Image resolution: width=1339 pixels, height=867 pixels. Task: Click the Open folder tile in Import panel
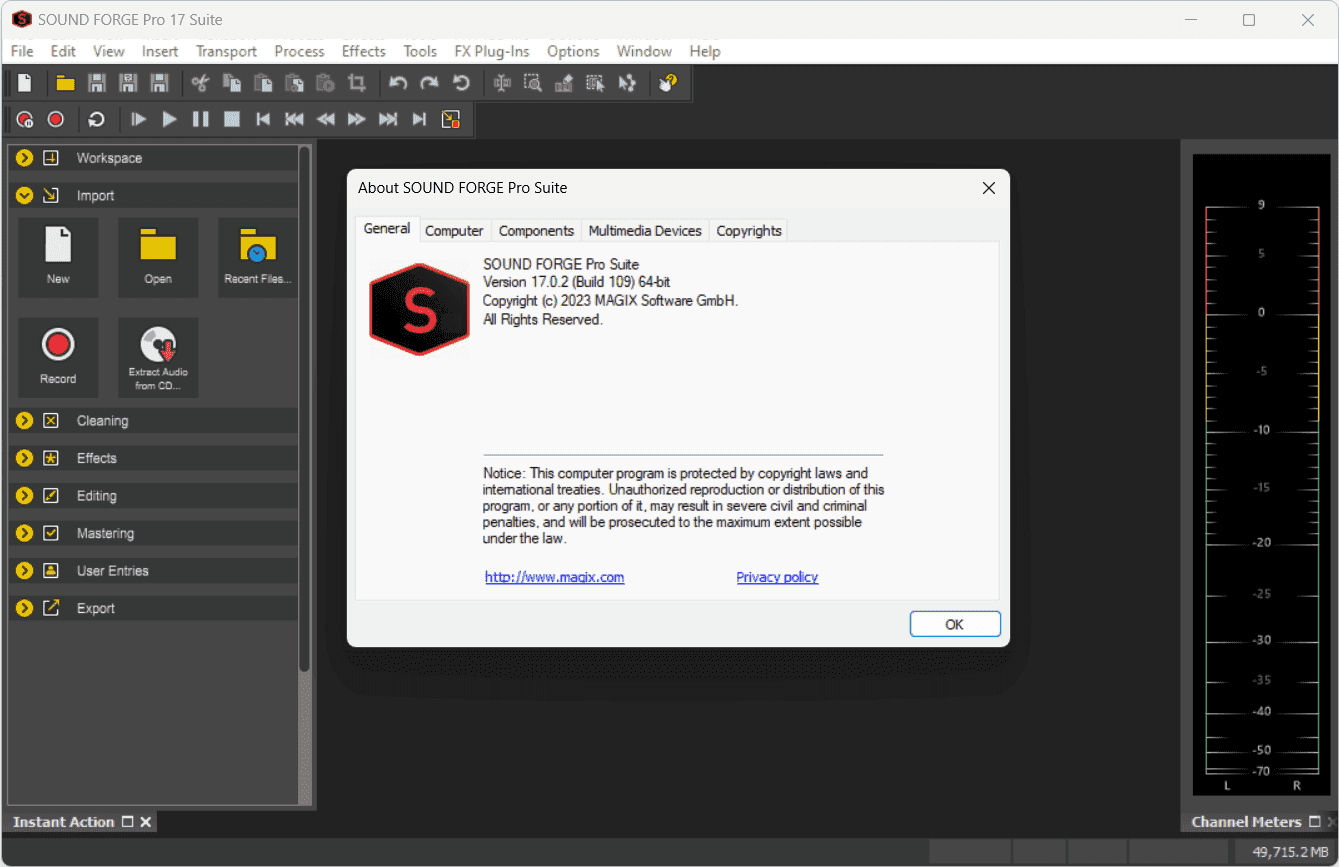tap(158, 257)
